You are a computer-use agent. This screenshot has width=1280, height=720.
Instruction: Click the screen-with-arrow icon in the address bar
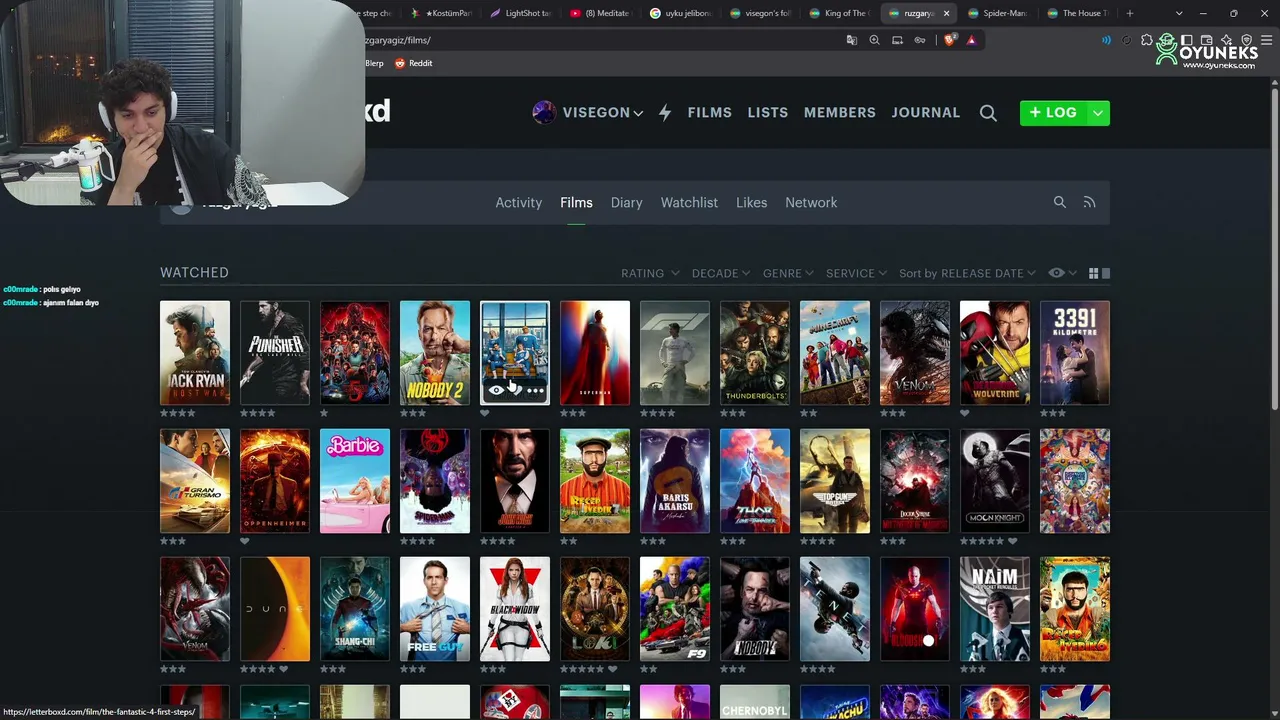click(x=897, y=40)
